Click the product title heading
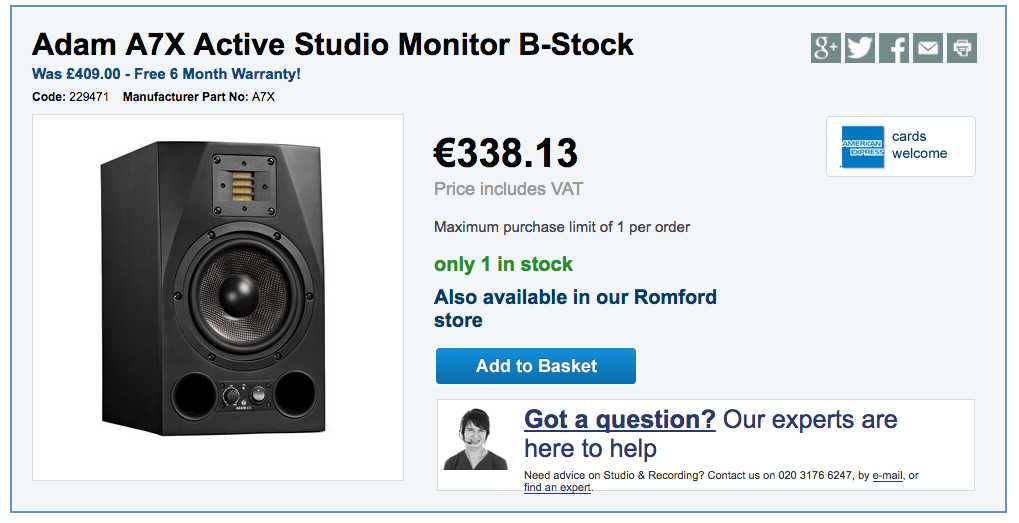 pyautogui.click(x=333, y=45)
